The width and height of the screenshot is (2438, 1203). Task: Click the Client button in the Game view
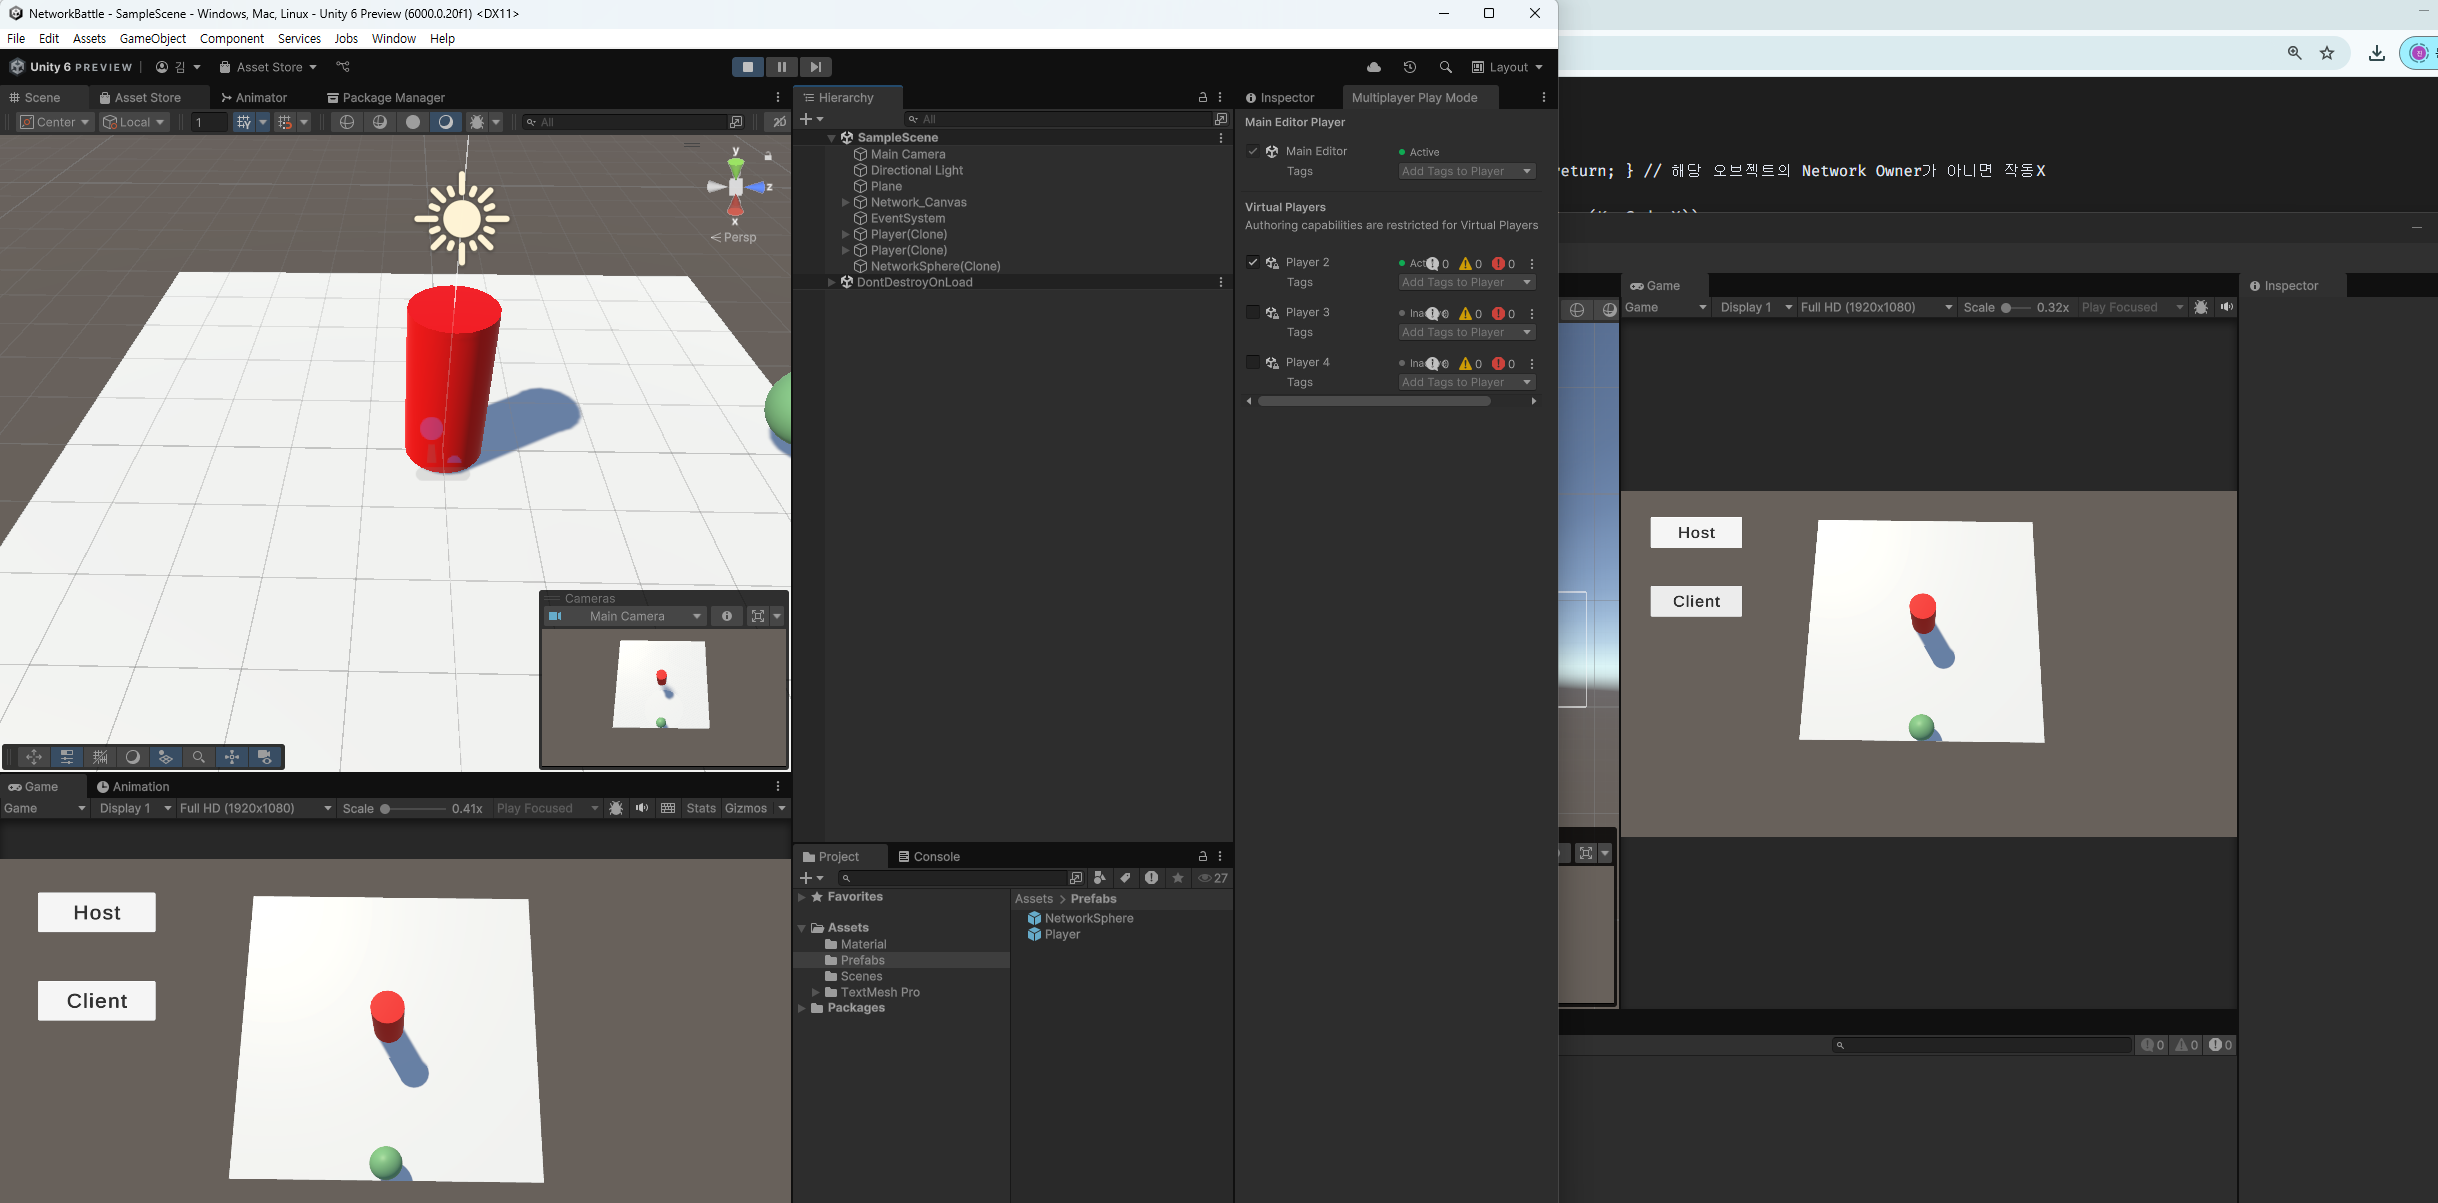point(97,1001)
